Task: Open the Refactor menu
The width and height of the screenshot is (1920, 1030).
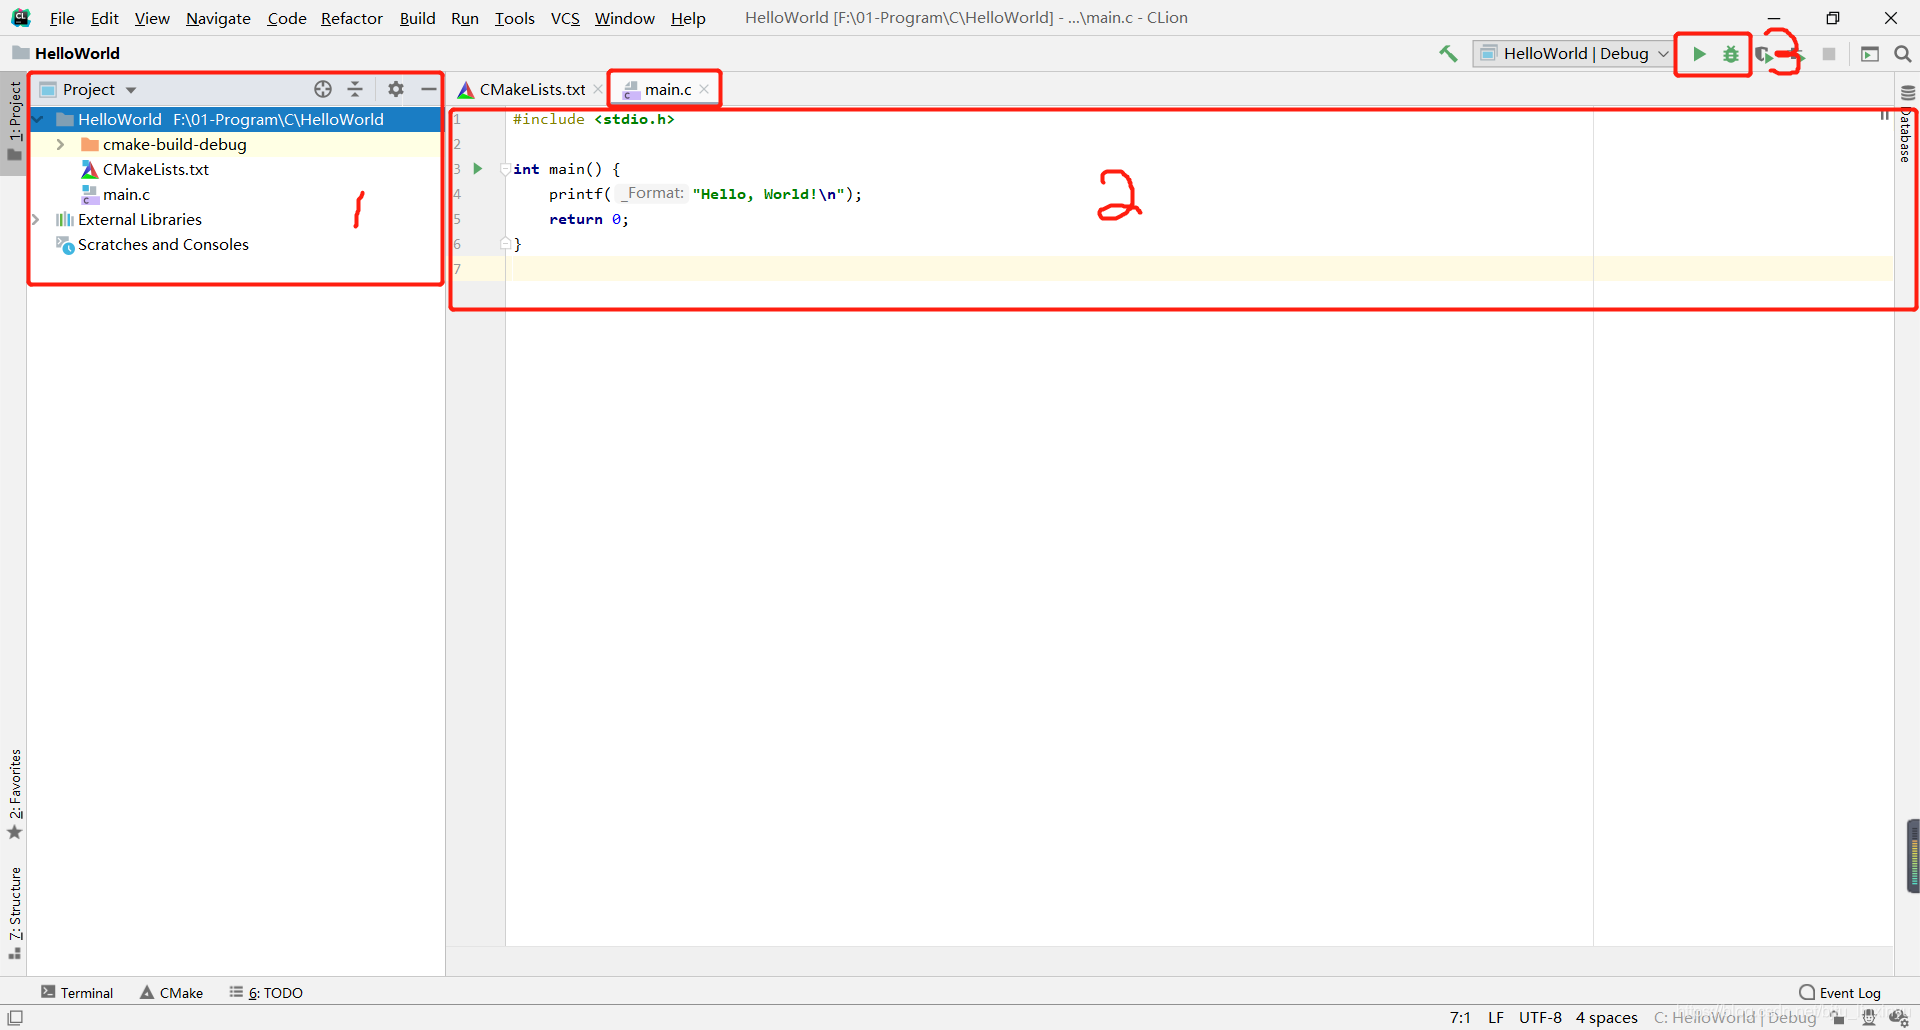Action: coord(352,18)
